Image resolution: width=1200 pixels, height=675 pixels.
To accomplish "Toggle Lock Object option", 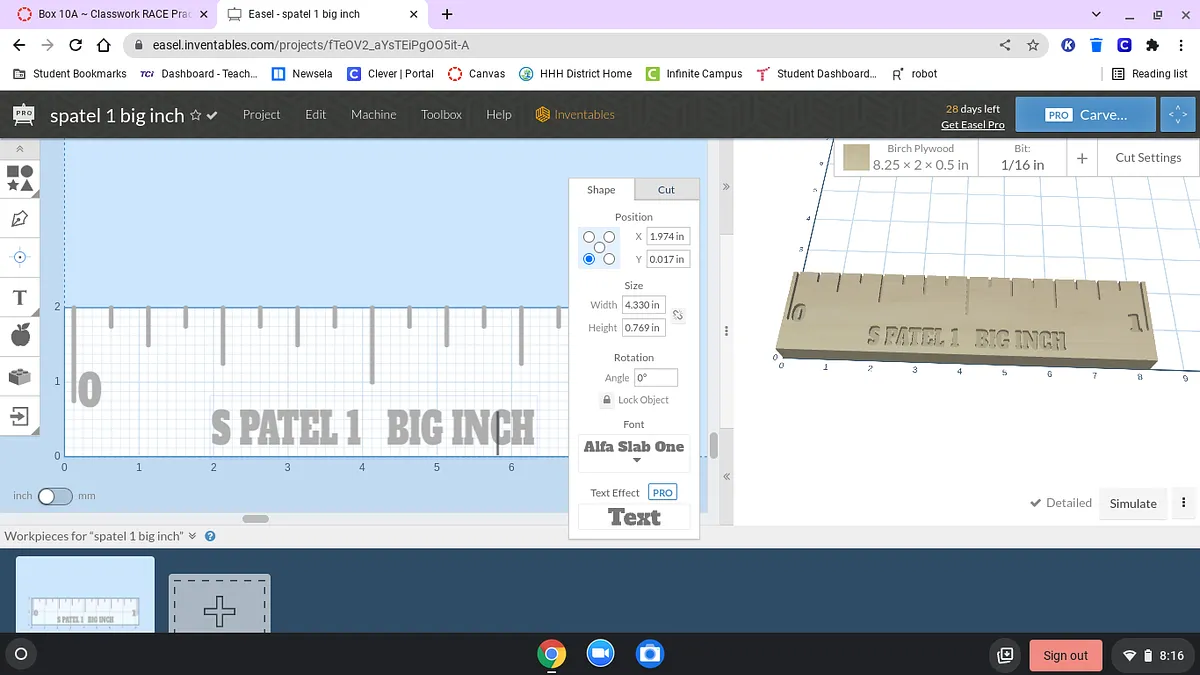I will [634, 400].
